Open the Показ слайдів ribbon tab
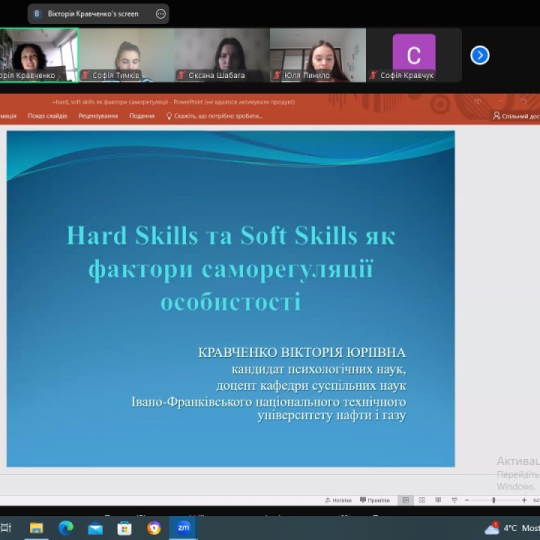This screenshot has width=540, height=540. (47, 116)
